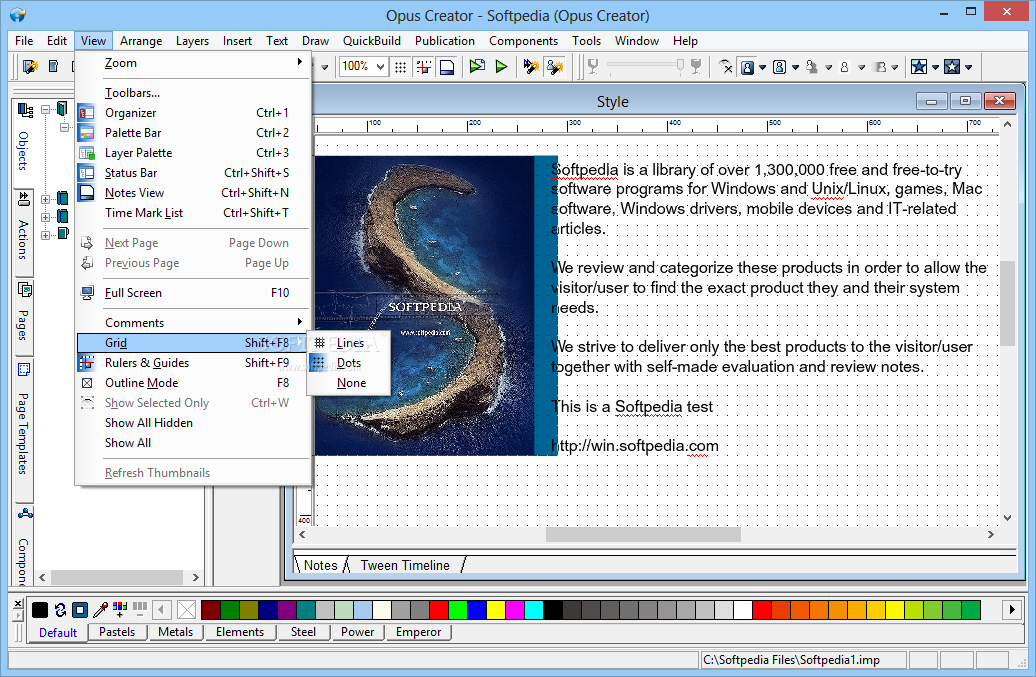Click the green play preview button
This screenshot has height=677, width=1036.
tap(501, 67)
